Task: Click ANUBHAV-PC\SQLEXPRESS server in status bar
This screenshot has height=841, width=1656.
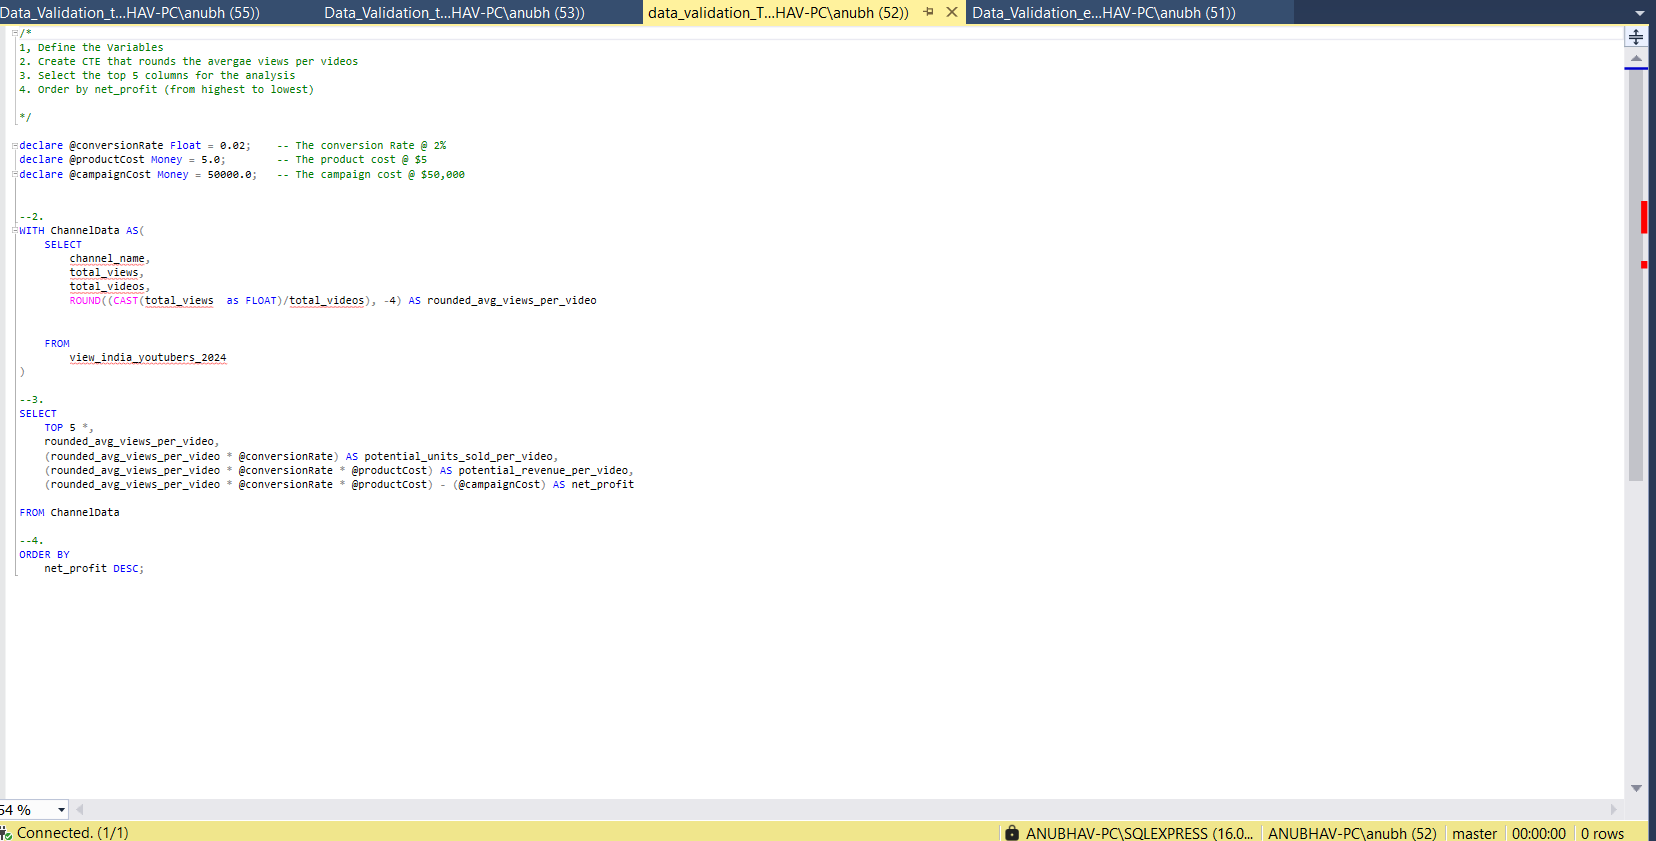Action: [1139, 833]
